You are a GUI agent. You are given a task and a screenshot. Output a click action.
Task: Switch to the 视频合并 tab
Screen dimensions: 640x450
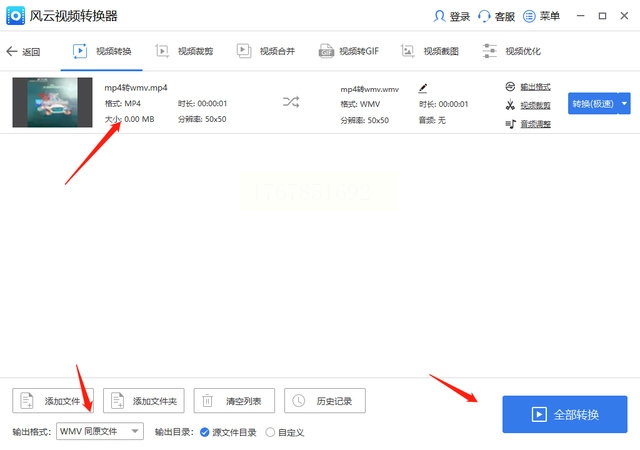pos(266,51)
